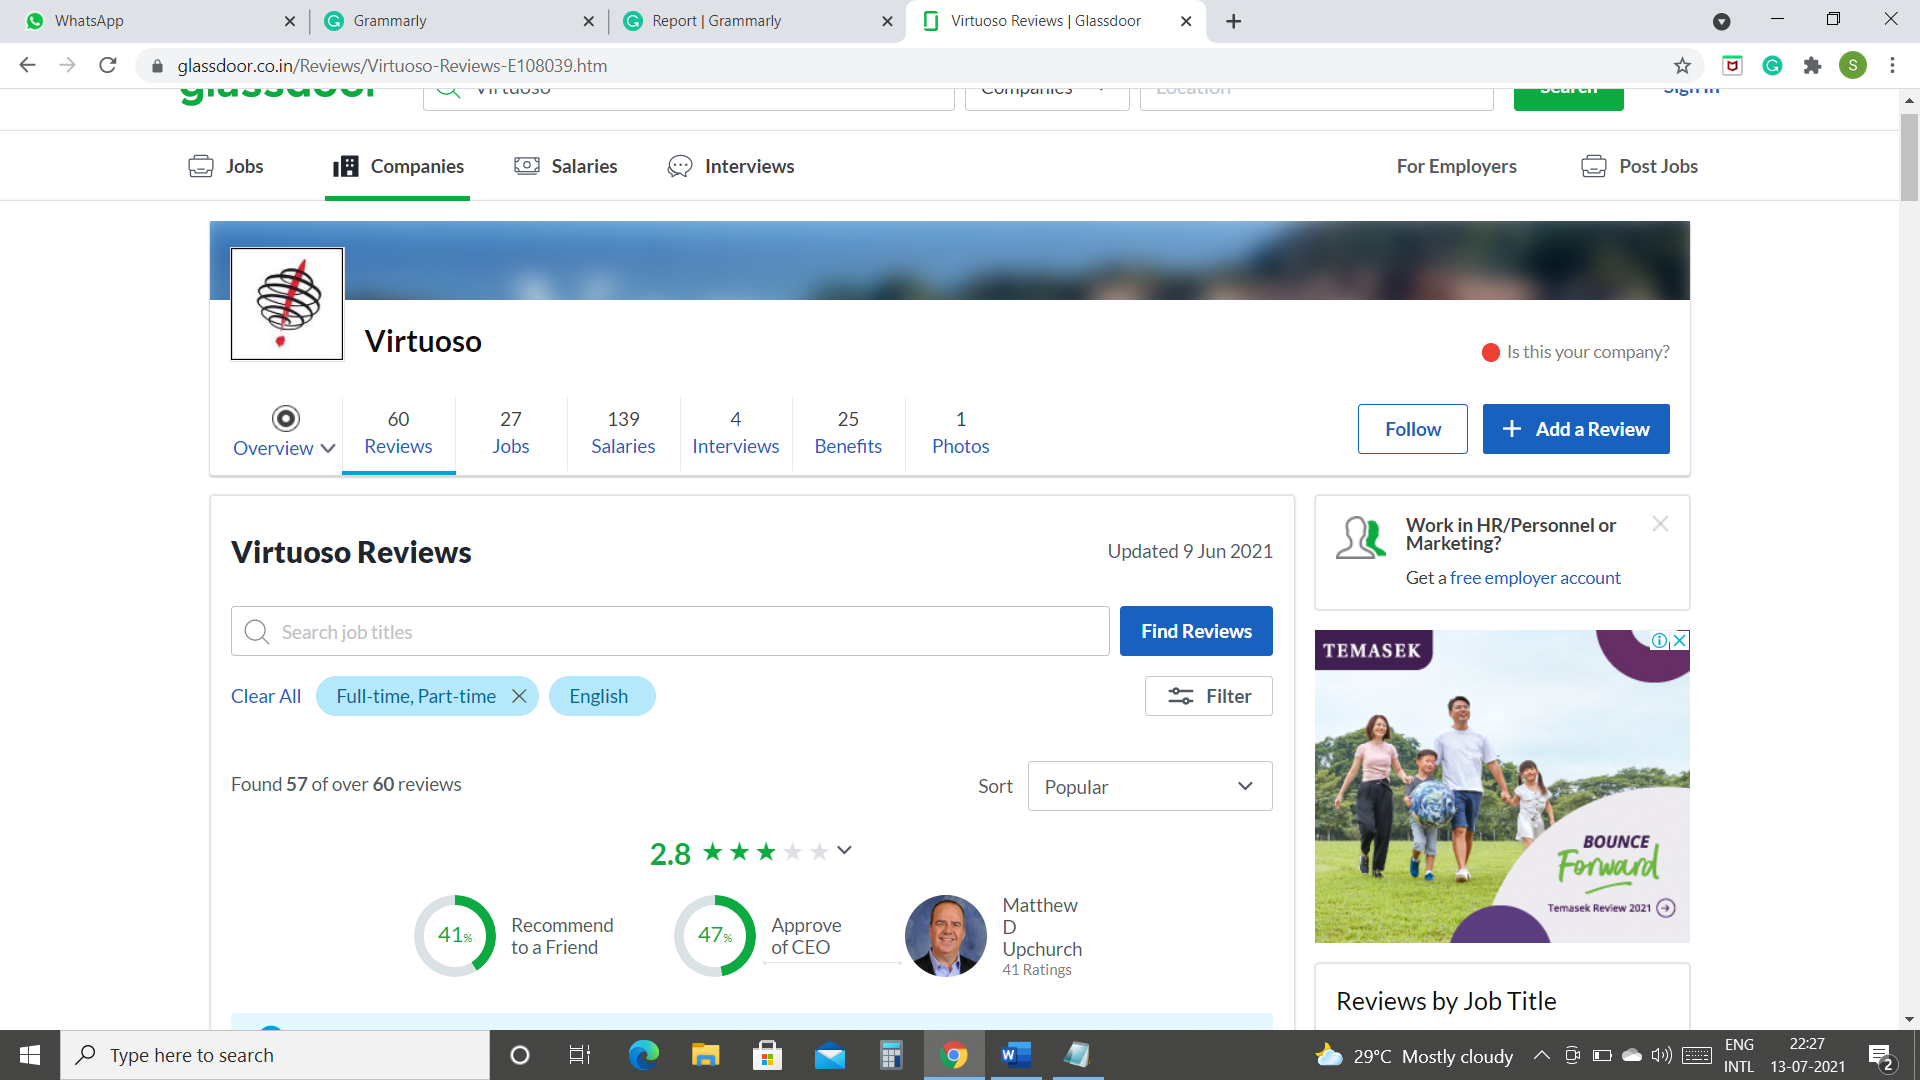Click the Temasek Bounce Forward ad
1920x1080 pixels.
(x=1502, y=786)
